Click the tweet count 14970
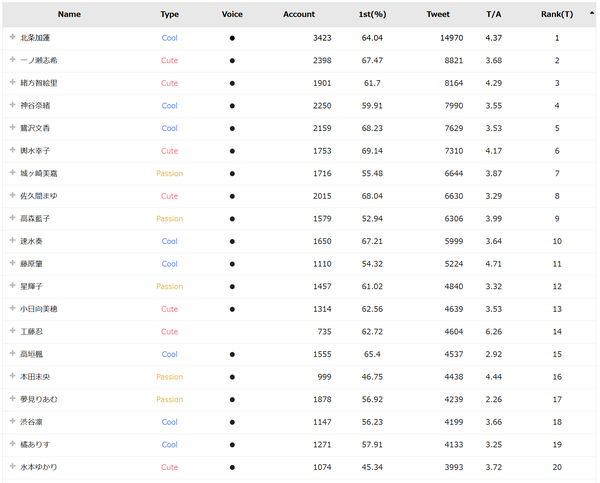This screenshot has height=483, width=600. (x=452, y=38)
